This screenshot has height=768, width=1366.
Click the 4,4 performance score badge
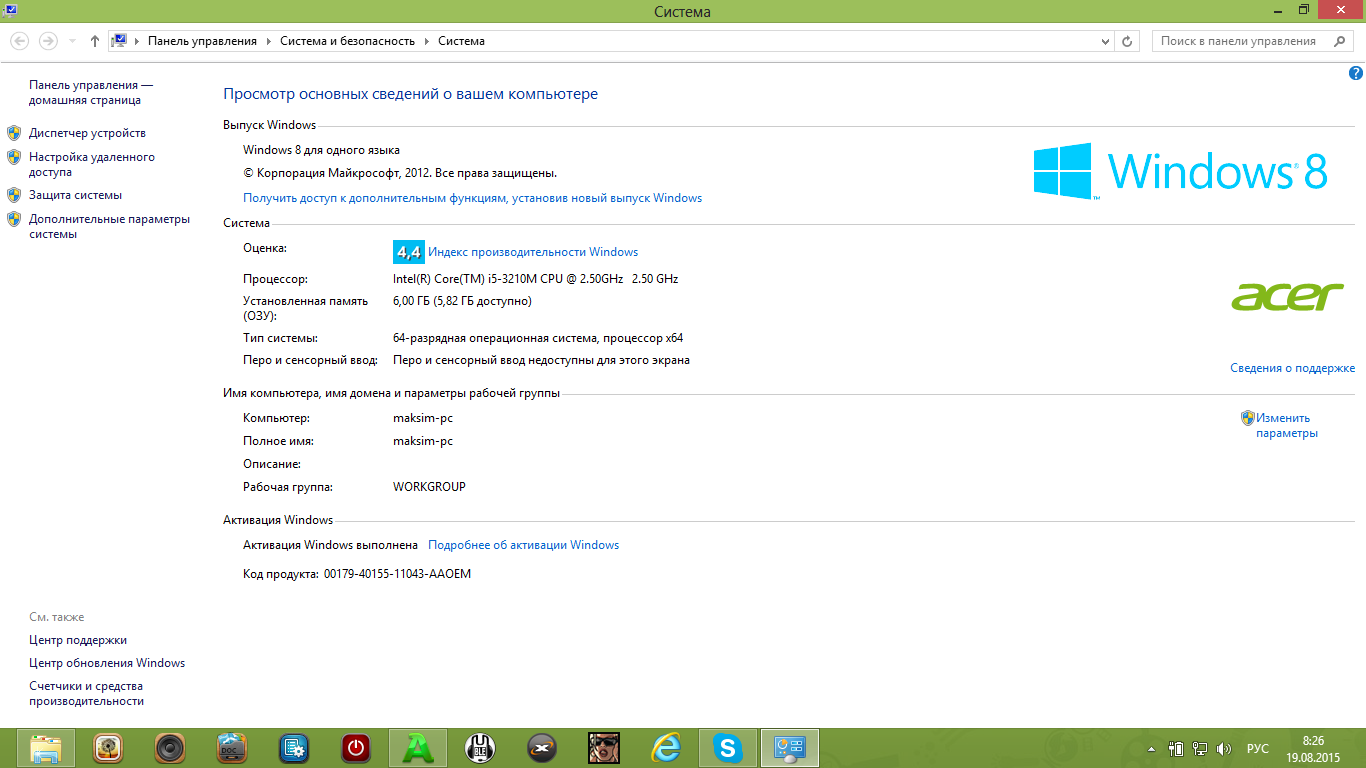(x=409, y=251)
